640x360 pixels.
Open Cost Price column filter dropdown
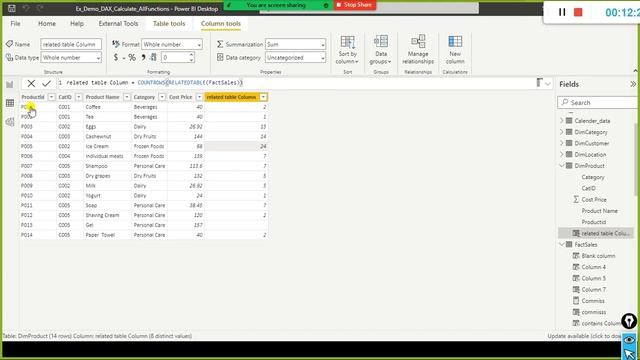coord(199,97)
